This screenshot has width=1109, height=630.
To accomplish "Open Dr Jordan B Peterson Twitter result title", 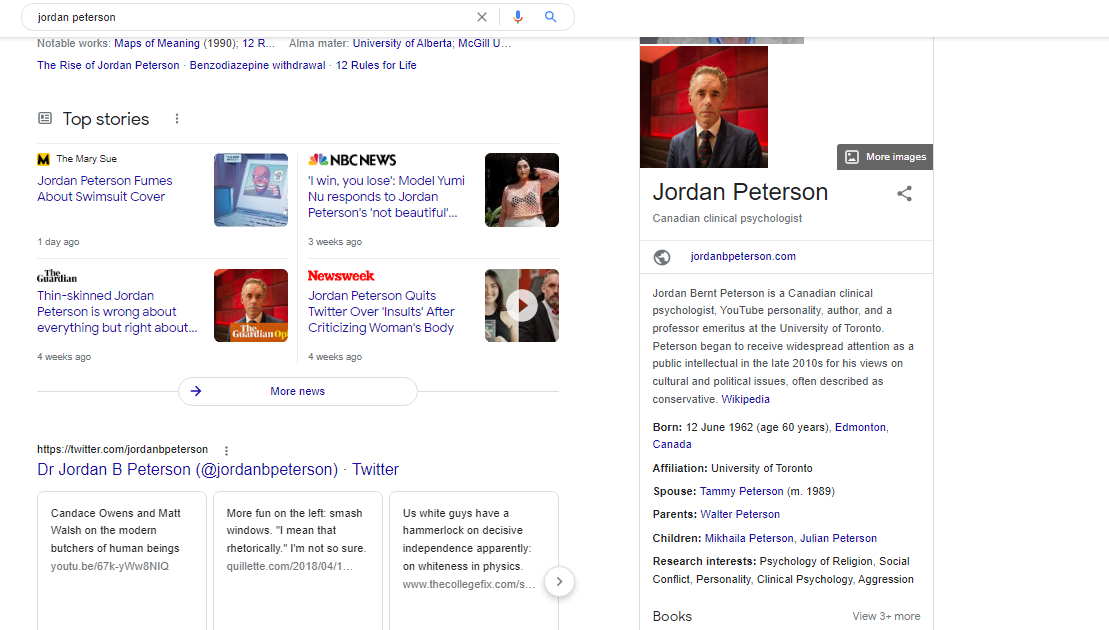I will tap(218, 469).
